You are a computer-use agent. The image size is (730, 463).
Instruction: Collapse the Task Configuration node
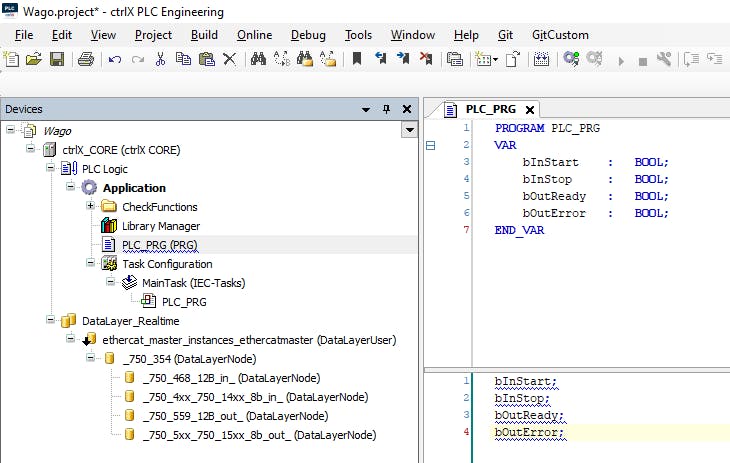pos(90,263)
